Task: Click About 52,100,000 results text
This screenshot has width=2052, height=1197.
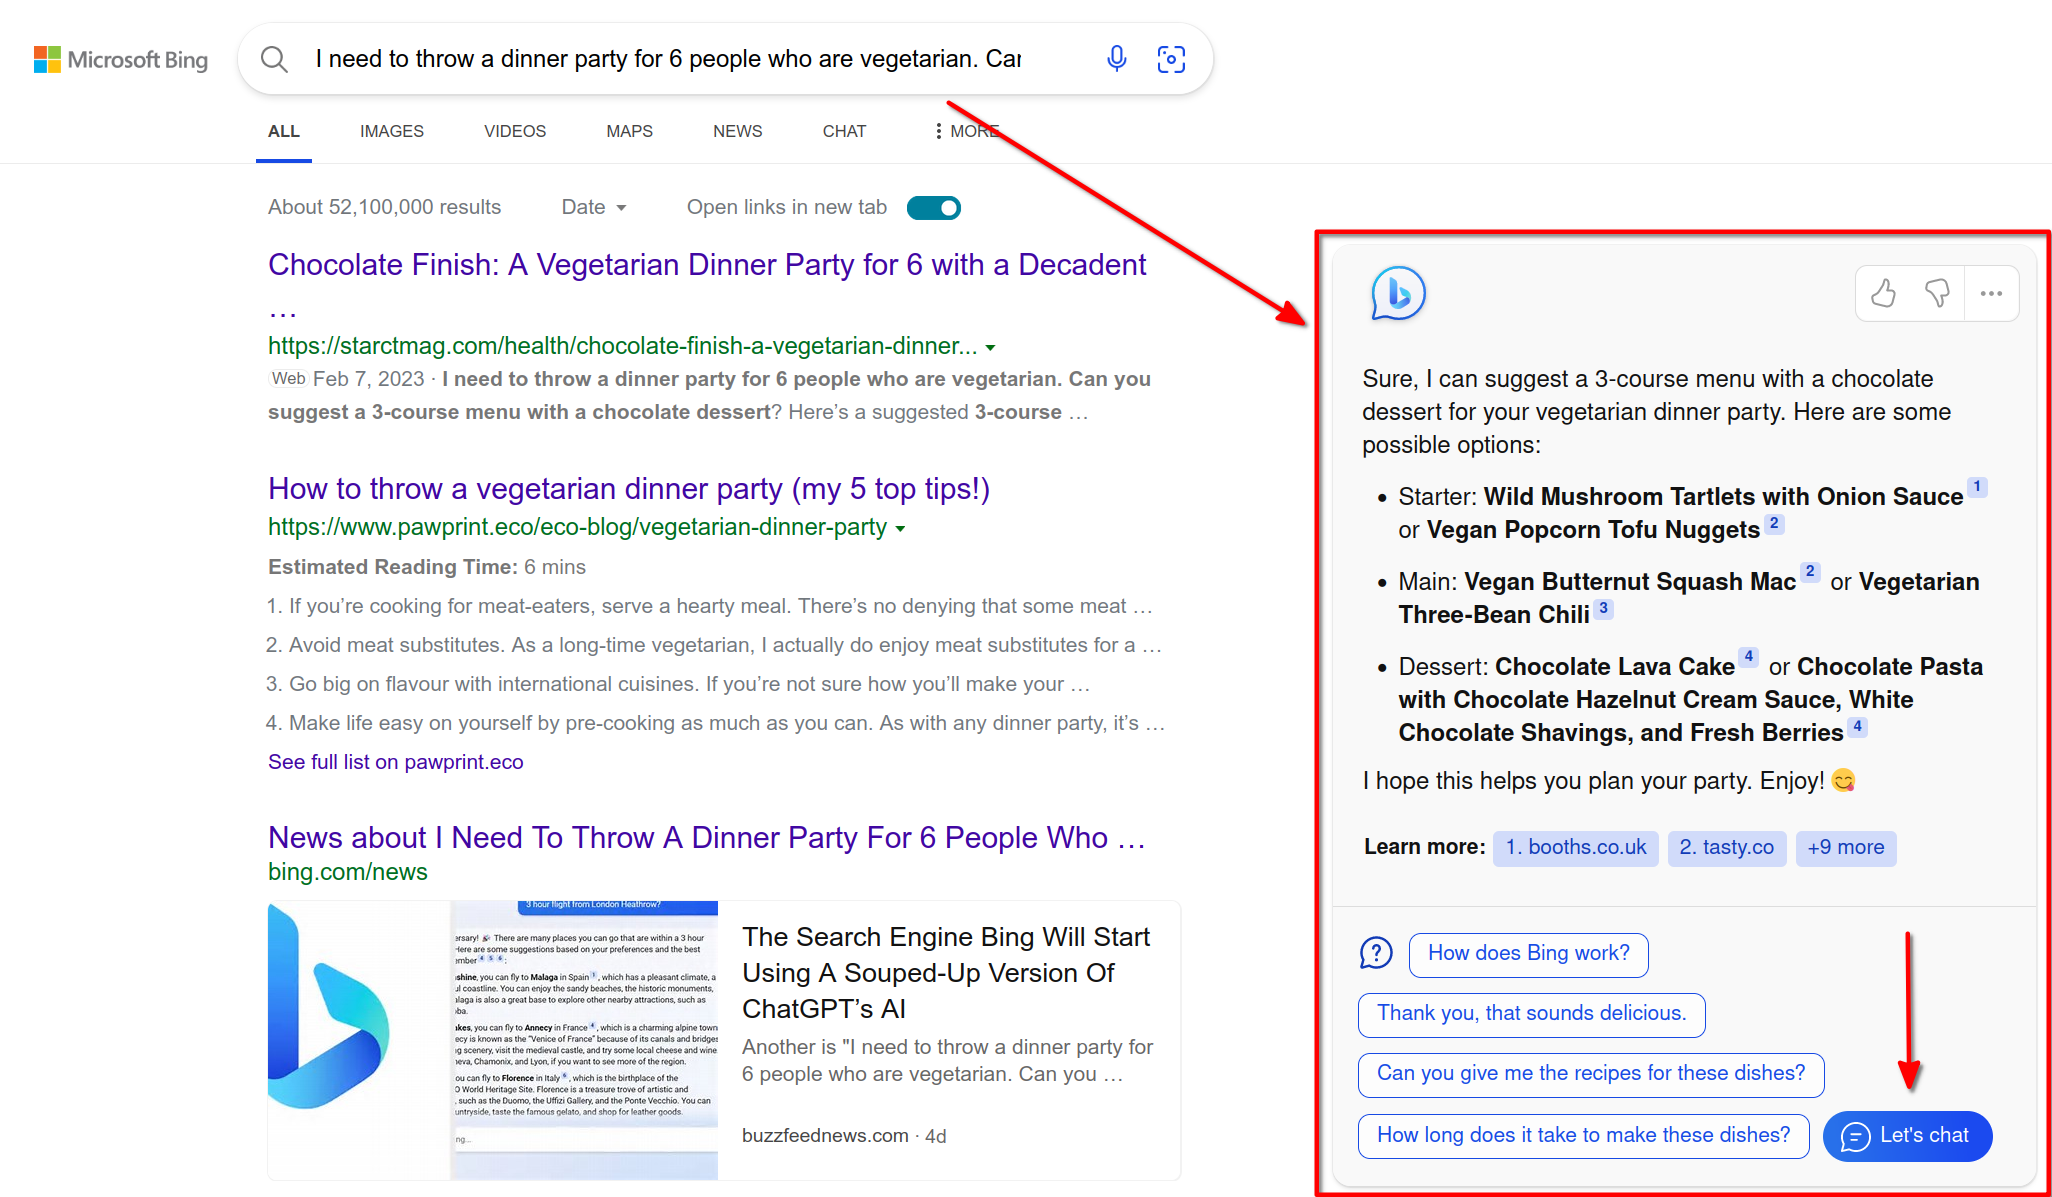Action: [x=384, y=207]
